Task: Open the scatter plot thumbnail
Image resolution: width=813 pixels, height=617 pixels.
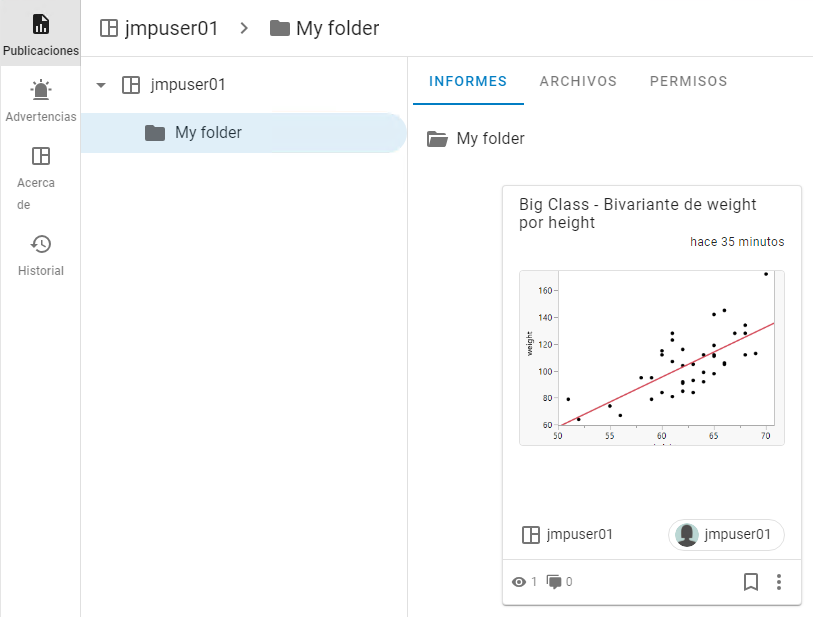Action: coord(652,357)
